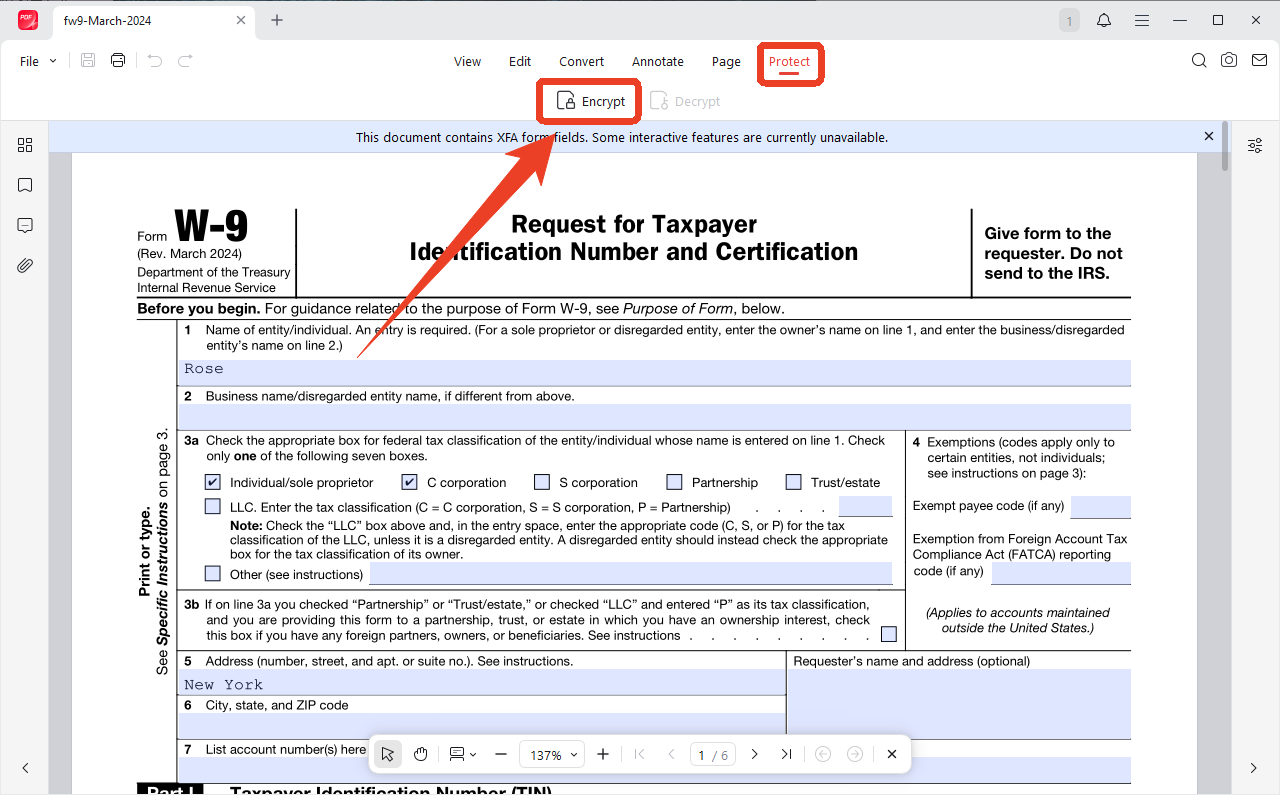Open the hamburger main menu
This screenshot has height=795, width=1280.
[x=1141, y=20]
